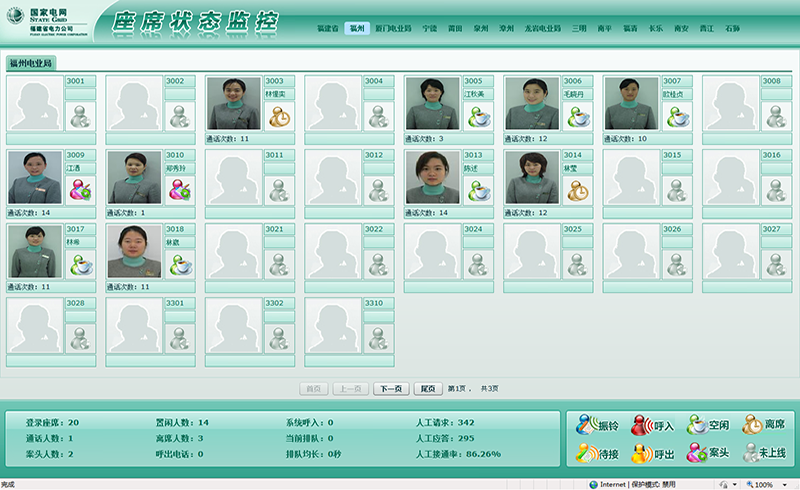800x490 pixels.
Task: Open the 龙岩电业局 region tab
Action: (543, 29)
